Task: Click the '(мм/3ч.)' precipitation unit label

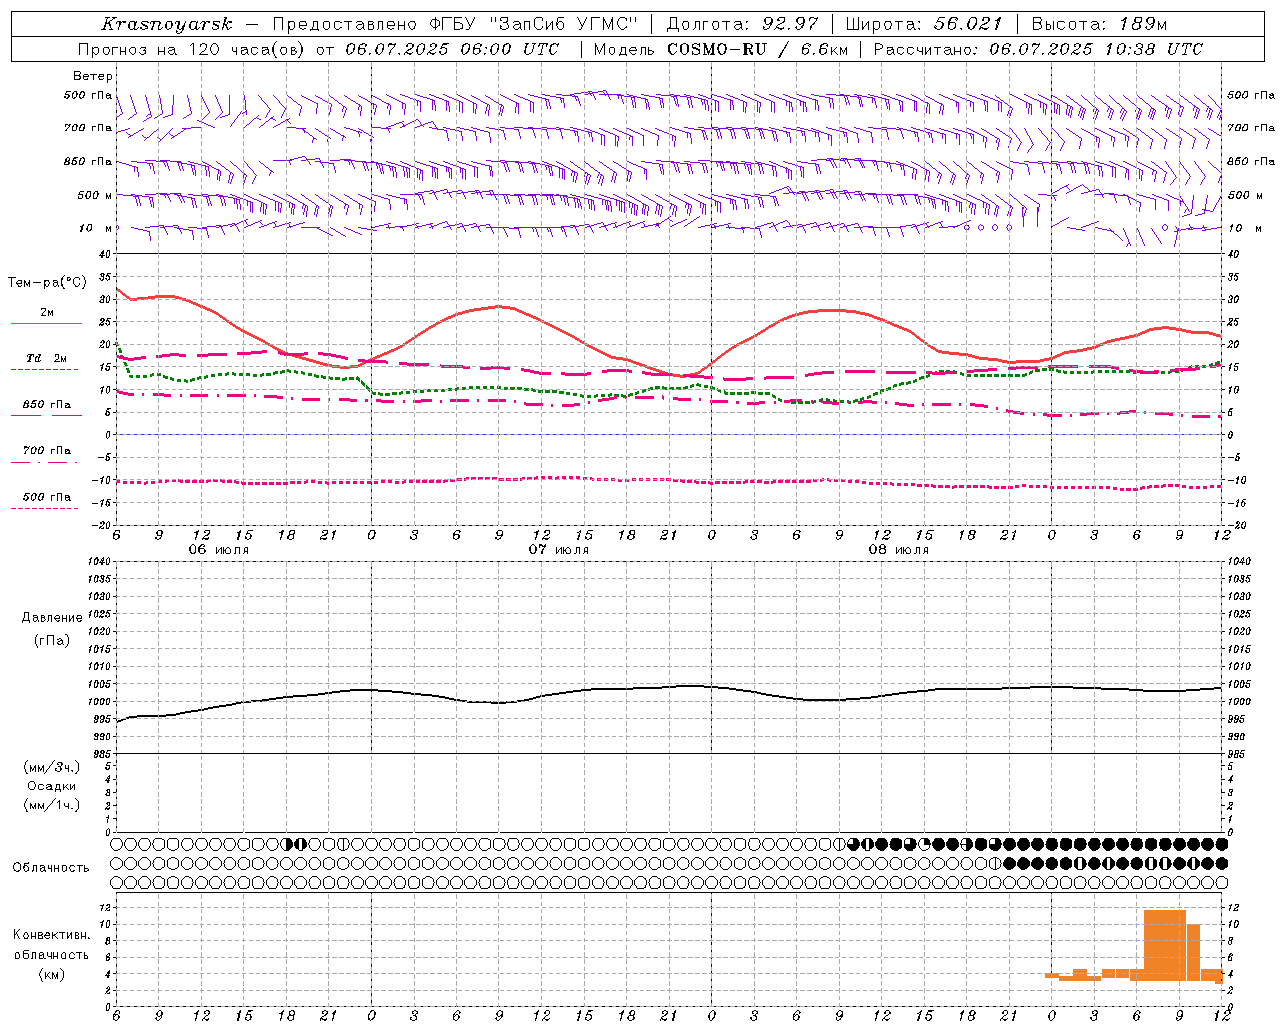Action: point(52,767)
